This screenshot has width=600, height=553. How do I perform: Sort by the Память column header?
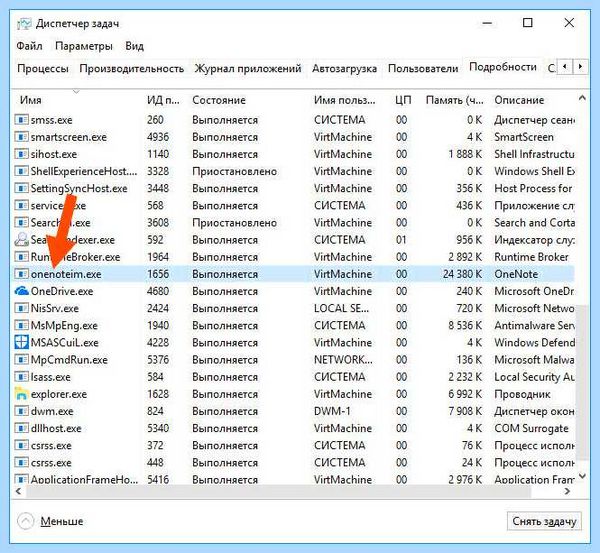pos(455,100)
